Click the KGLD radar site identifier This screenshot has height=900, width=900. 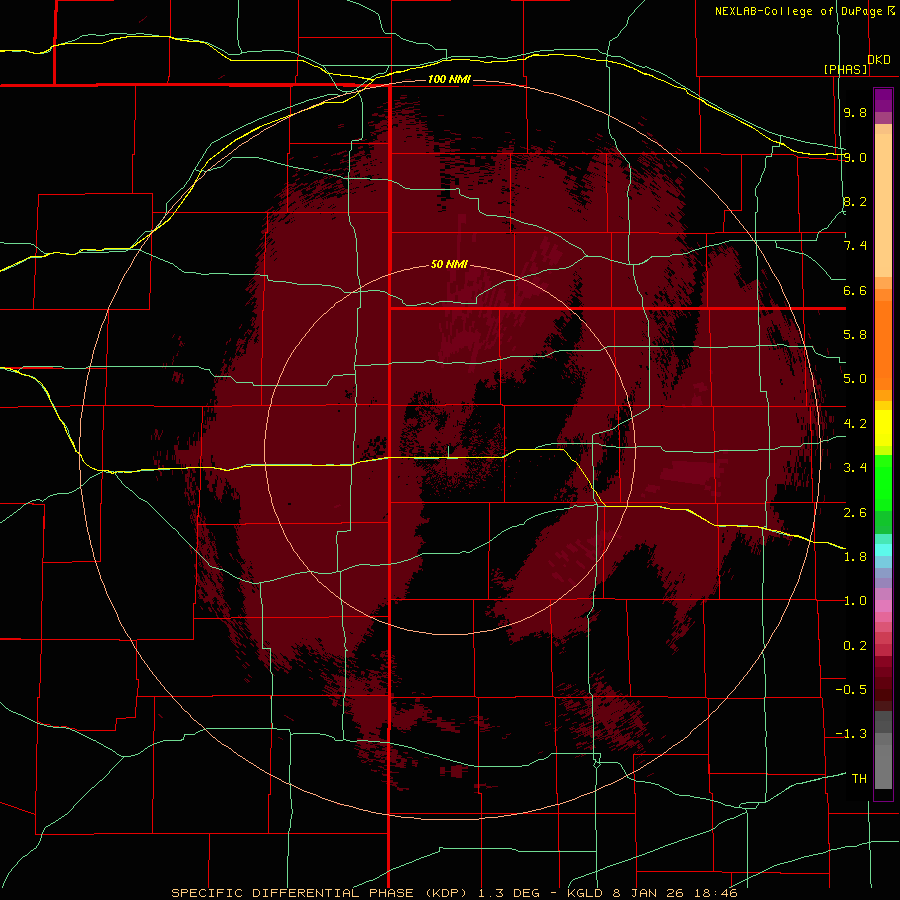click(x=583, y=893)
